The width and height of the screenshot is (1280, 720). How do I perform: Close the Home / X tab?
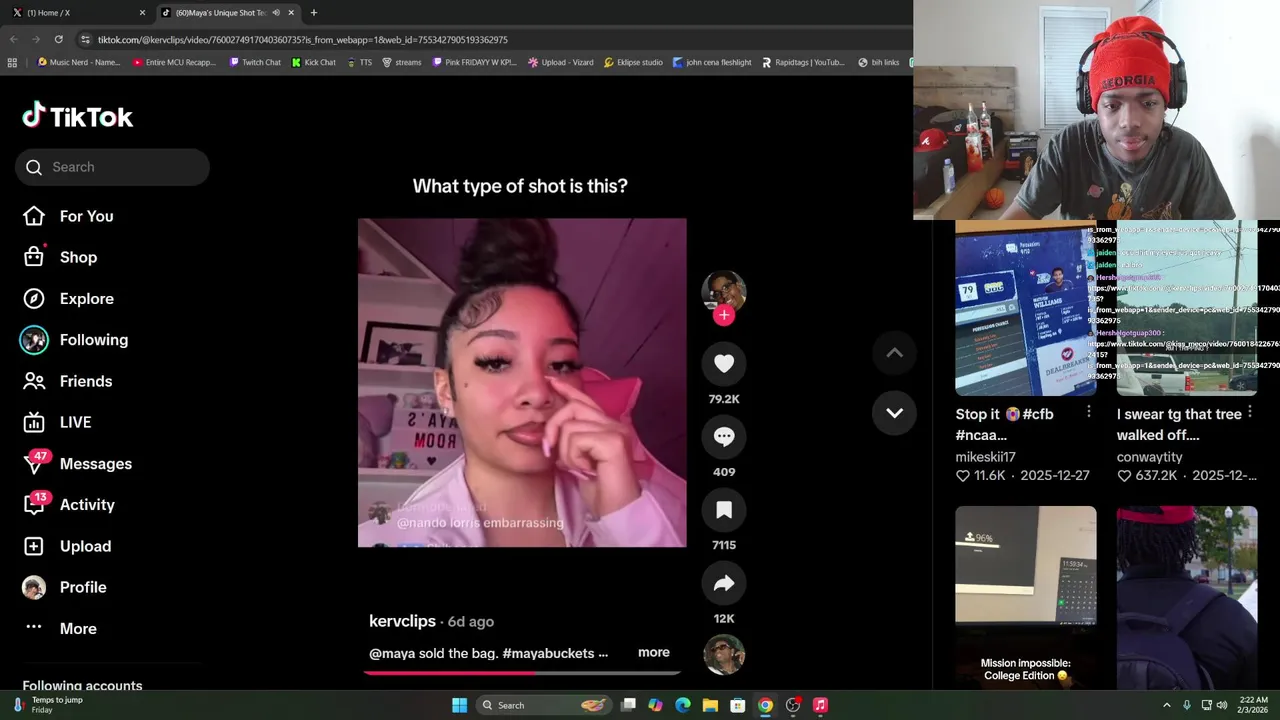142,13
